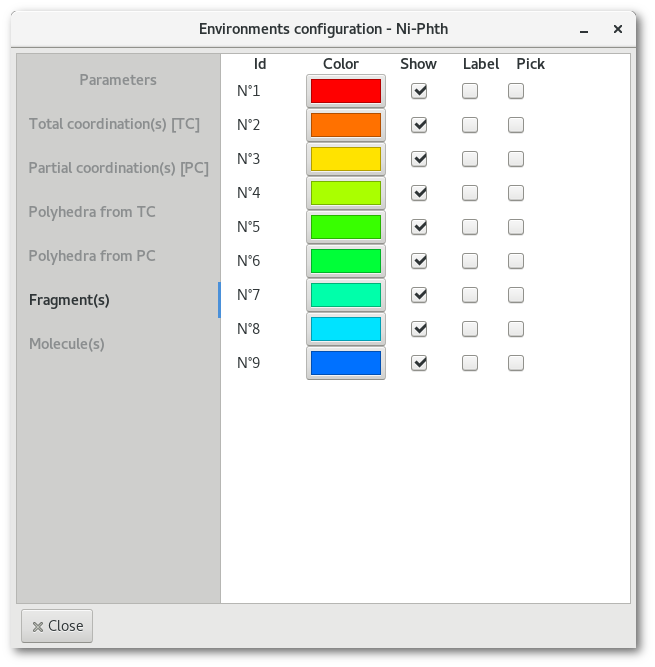The image size is (655, 667).
Task: Enable Pick checkbox for fragment N°3
Action: coord(516,159)
